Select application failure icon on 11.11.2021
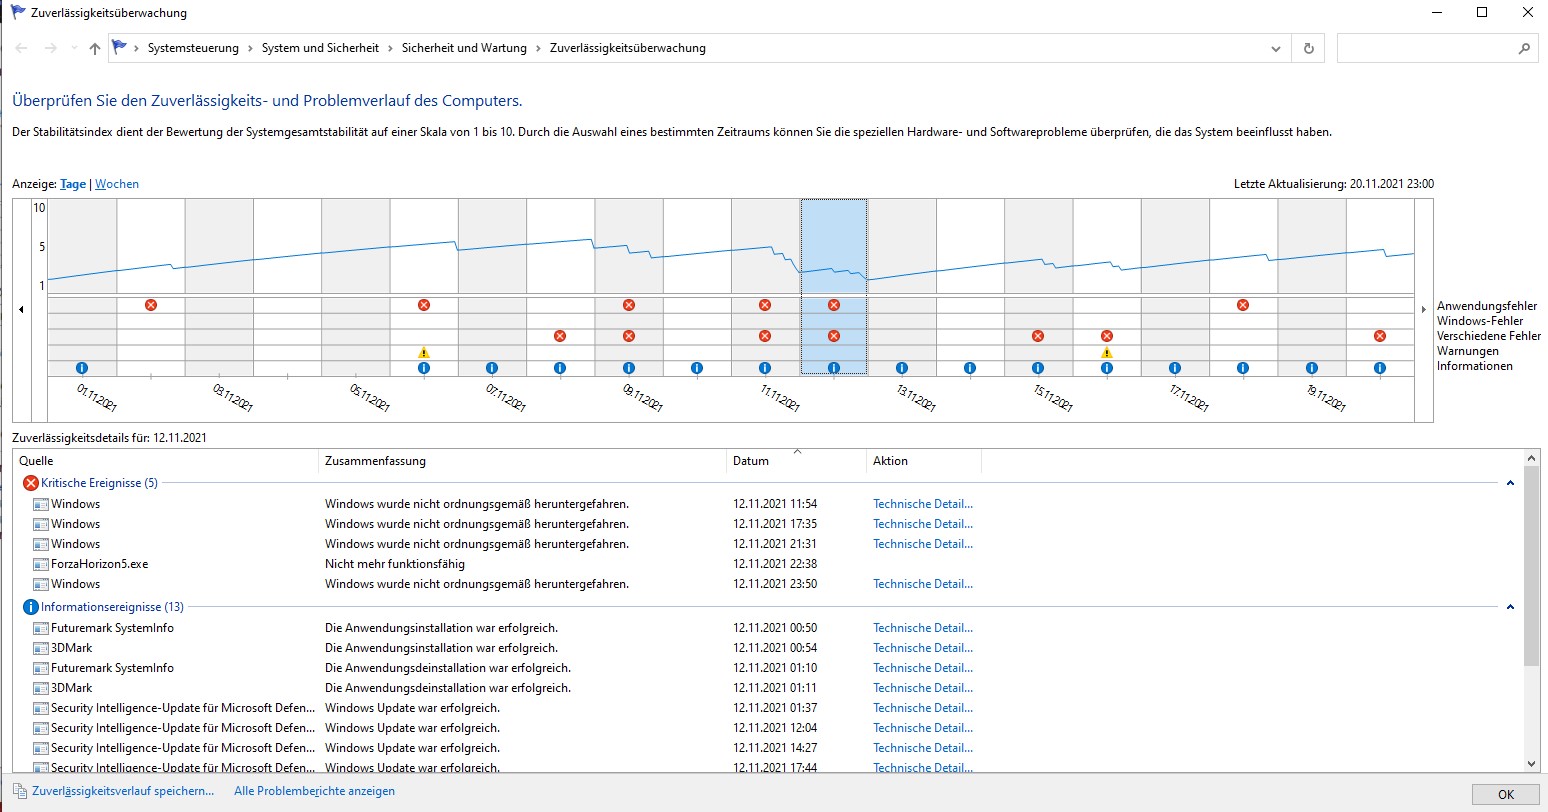This screenshot has width=1548, height=812. point(765,305)
